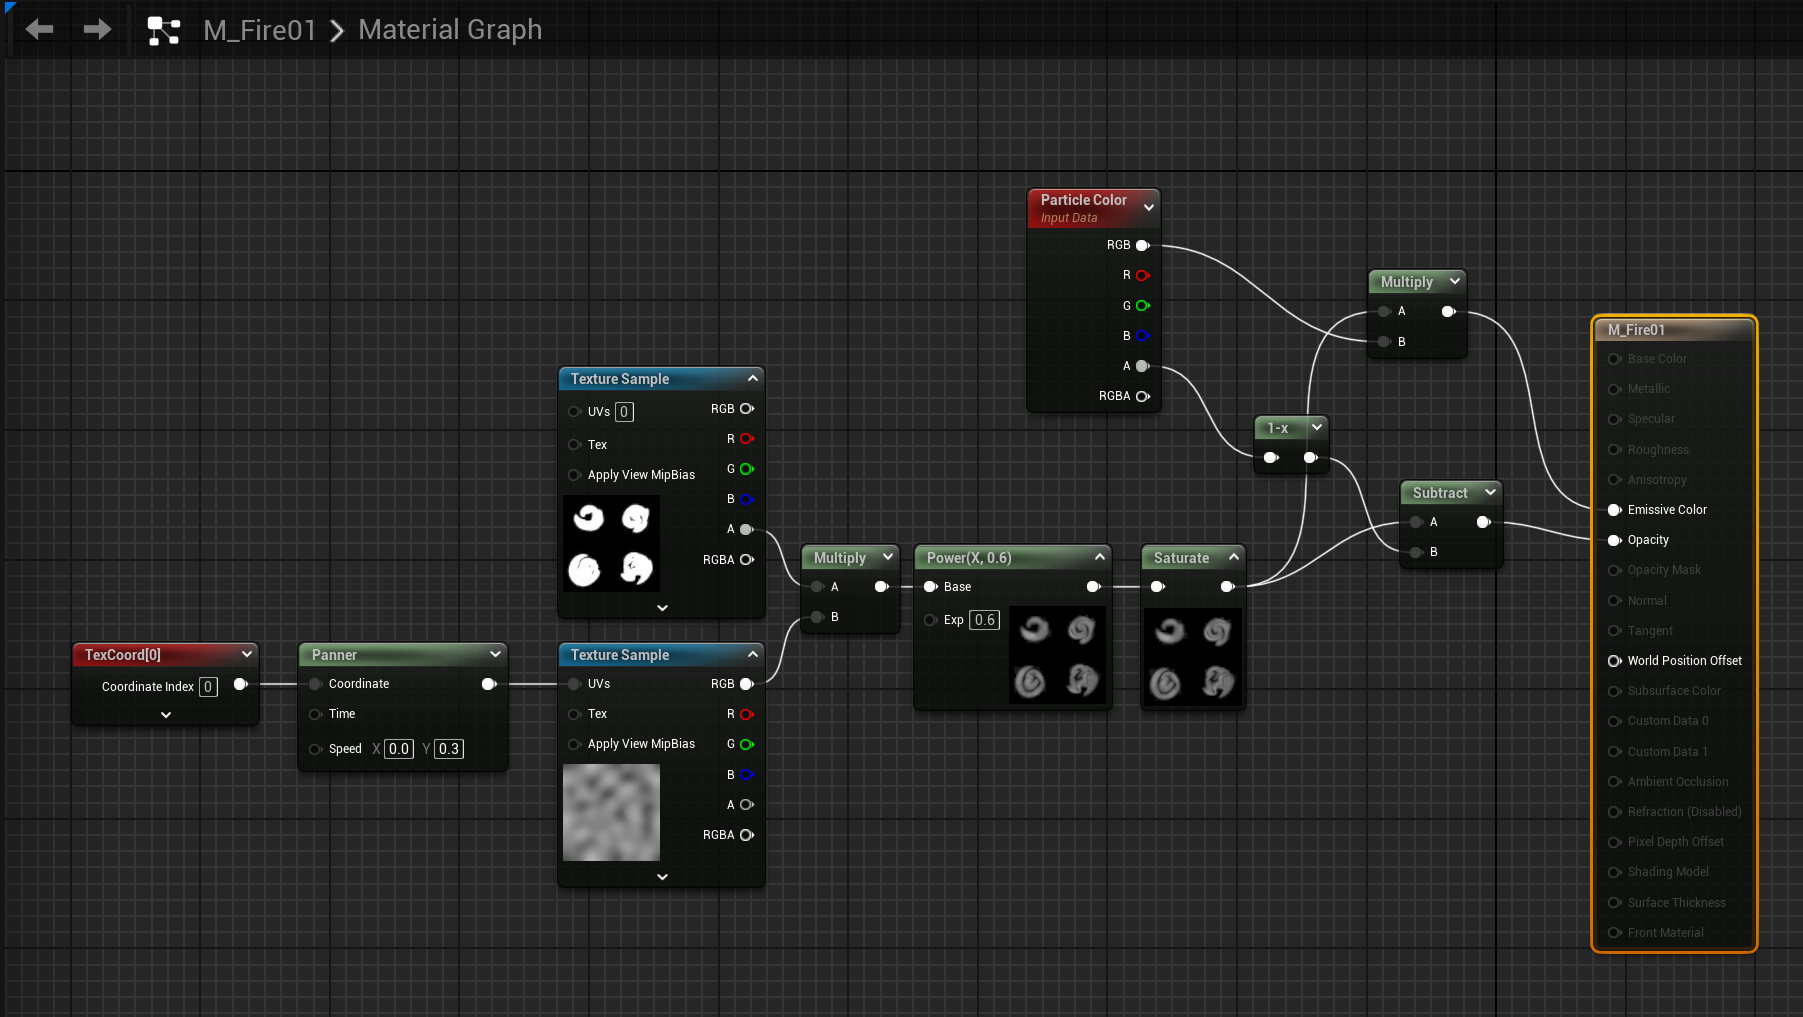Screen dimensions: 1803x1017
Task: Collapse the top Texture Sample node header
Action: pyautogui.click(x=752, y=378)
